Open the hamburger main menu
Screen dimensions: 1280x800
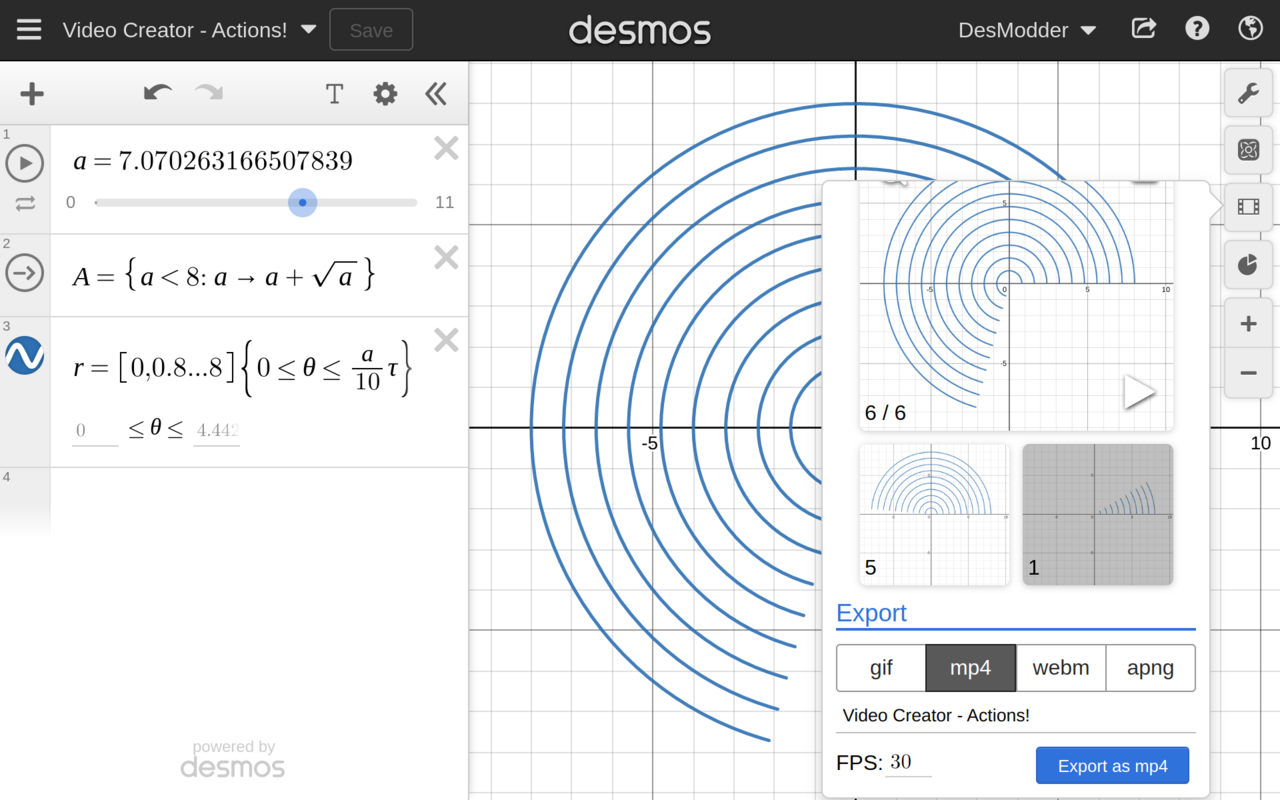pyautogui.click(x=28, y=29)
